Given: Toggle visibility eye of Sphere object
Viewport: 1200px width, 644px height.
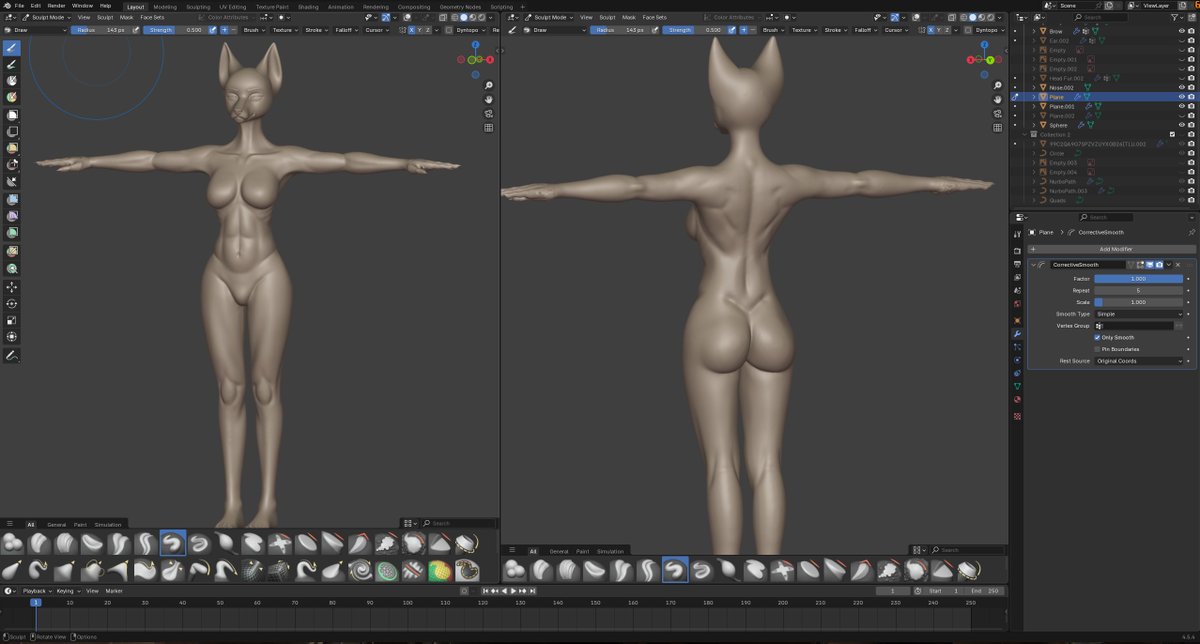Looking at the screenshot, I should 1181,125.
